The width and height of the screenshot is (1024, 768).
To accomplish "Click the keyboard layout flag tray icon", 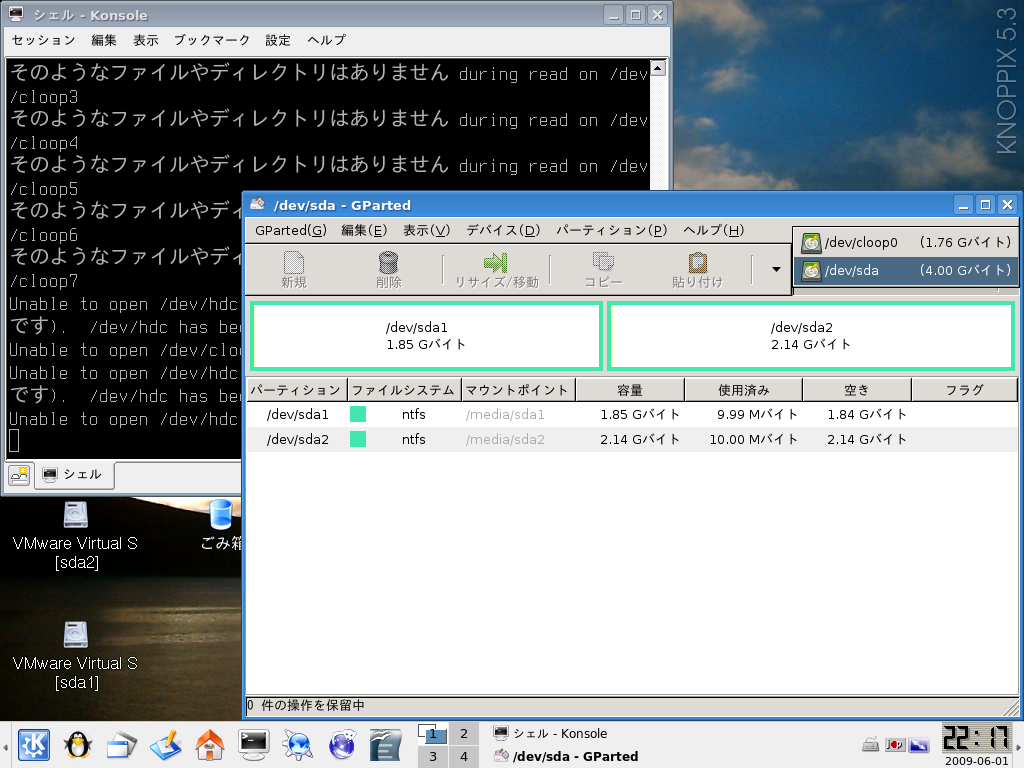I will [894, 744].
